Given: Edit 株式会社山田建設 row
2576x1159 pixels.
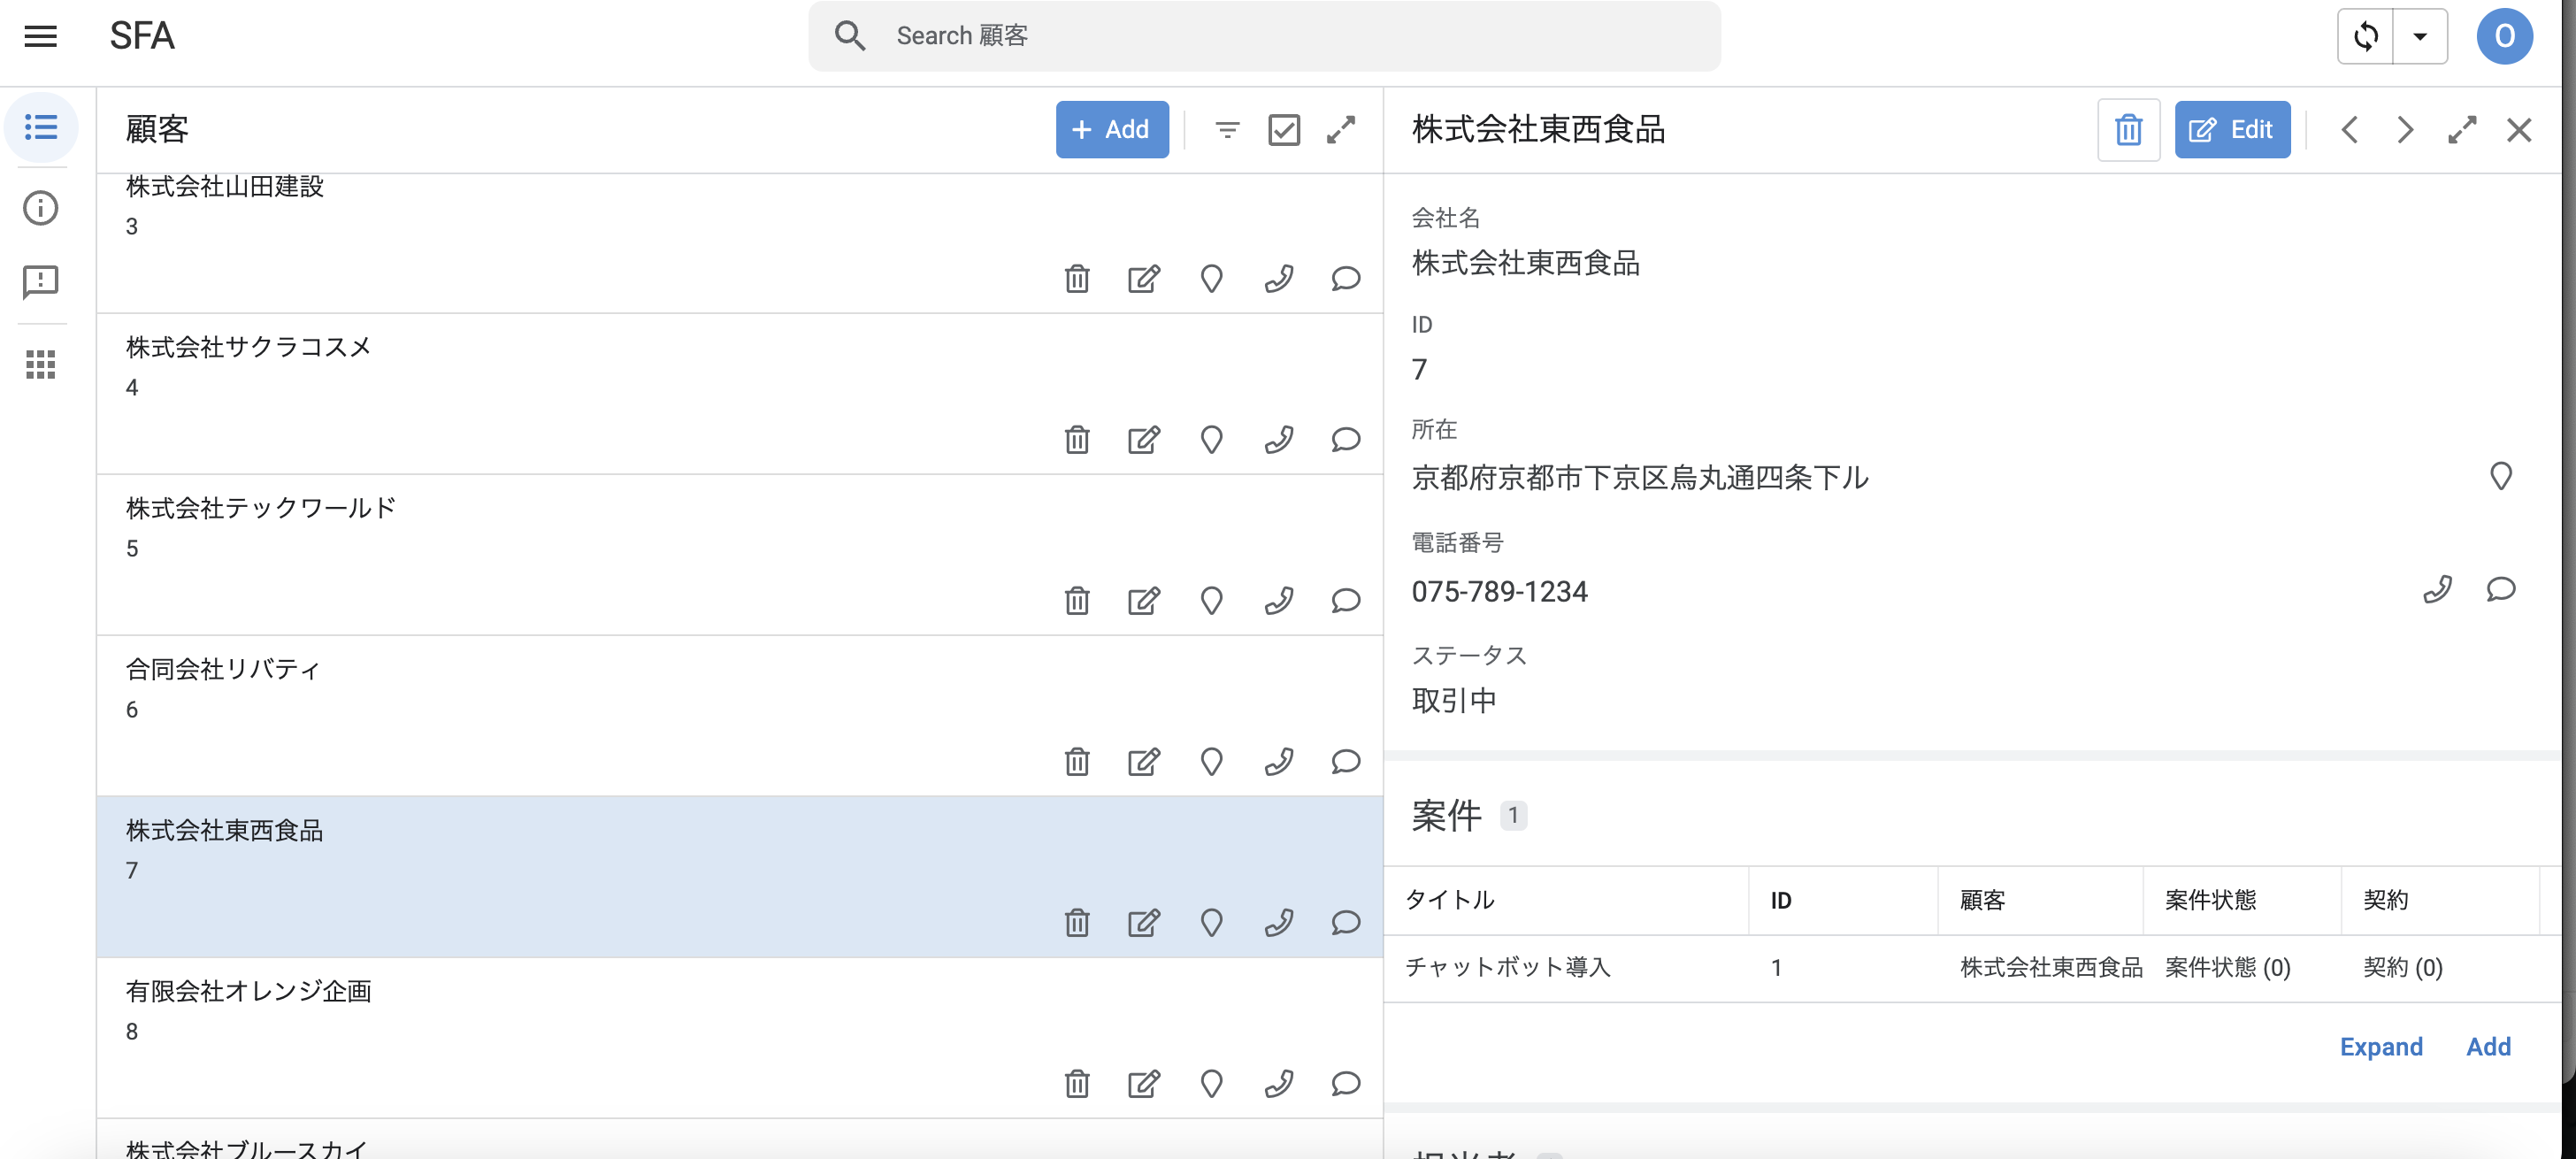Looking at the screenshot, I should point(1144,279).
